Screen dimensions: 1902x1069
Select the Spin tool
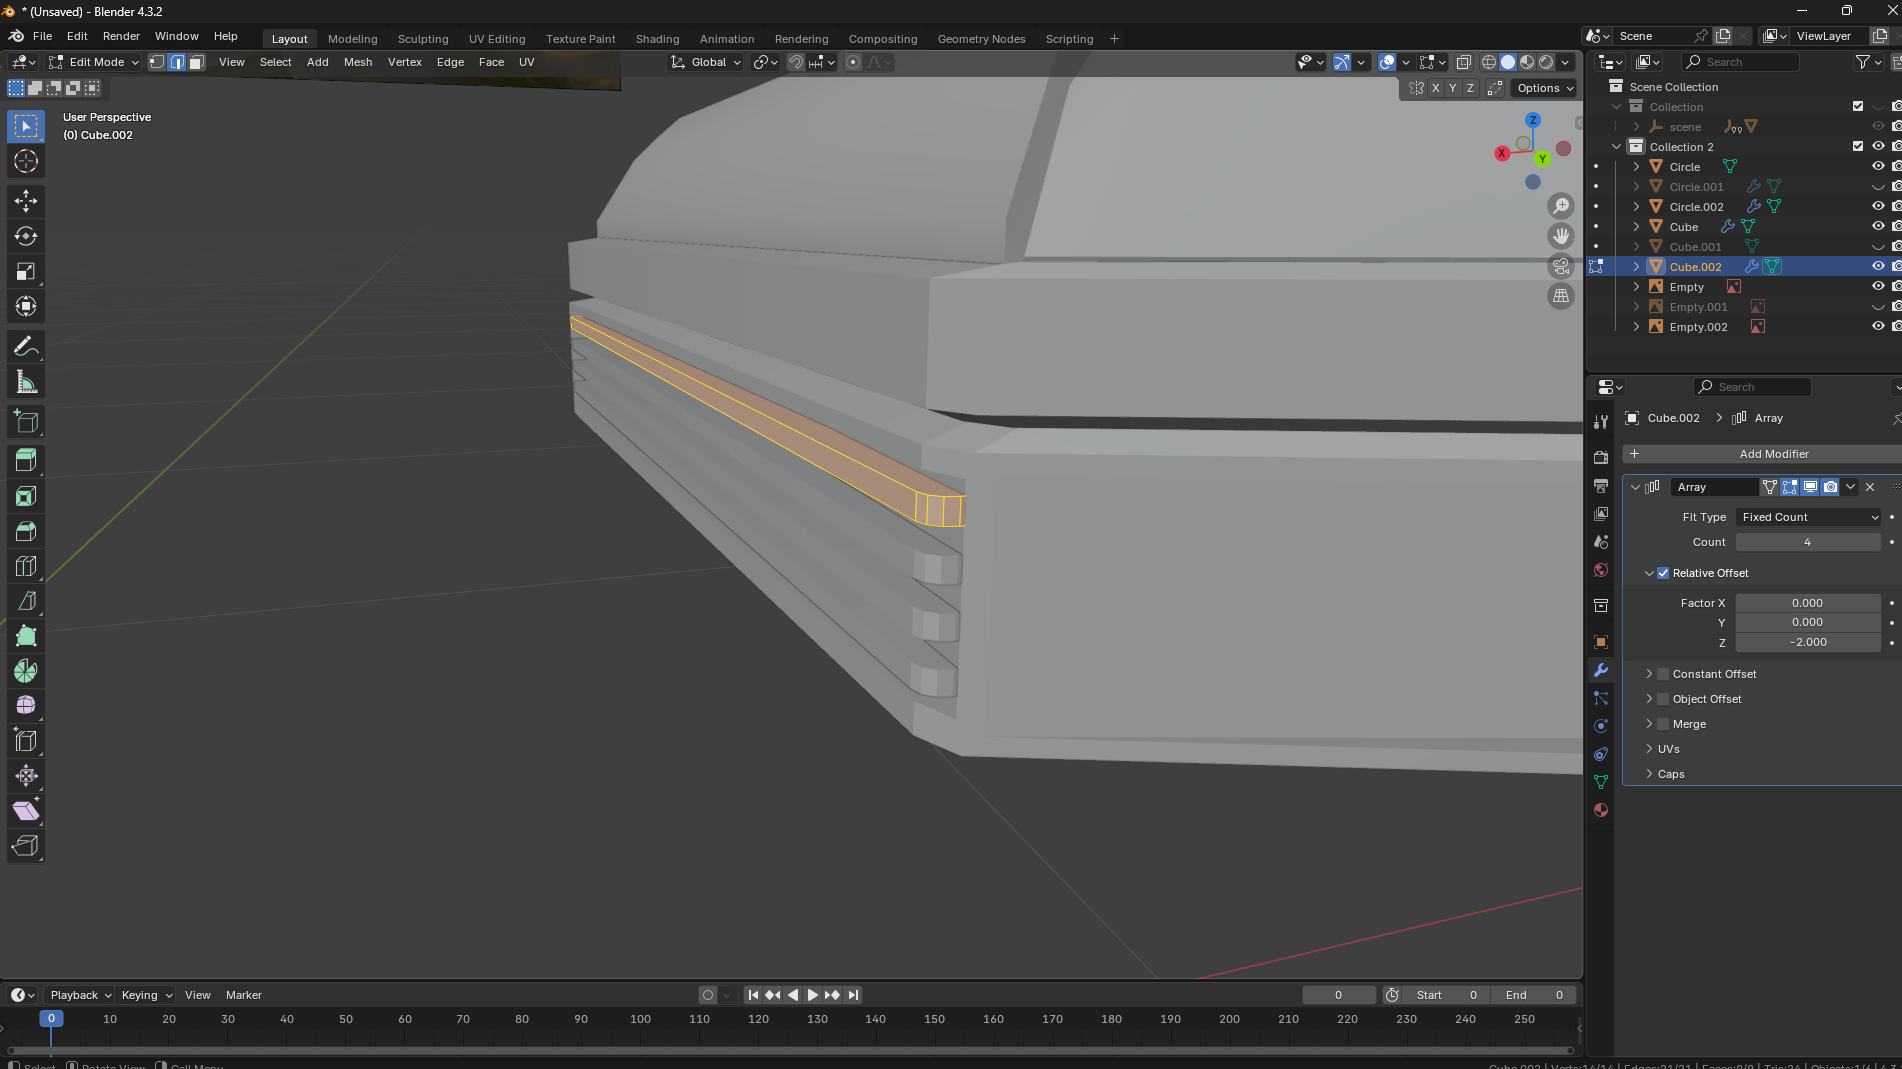point(26,671)
